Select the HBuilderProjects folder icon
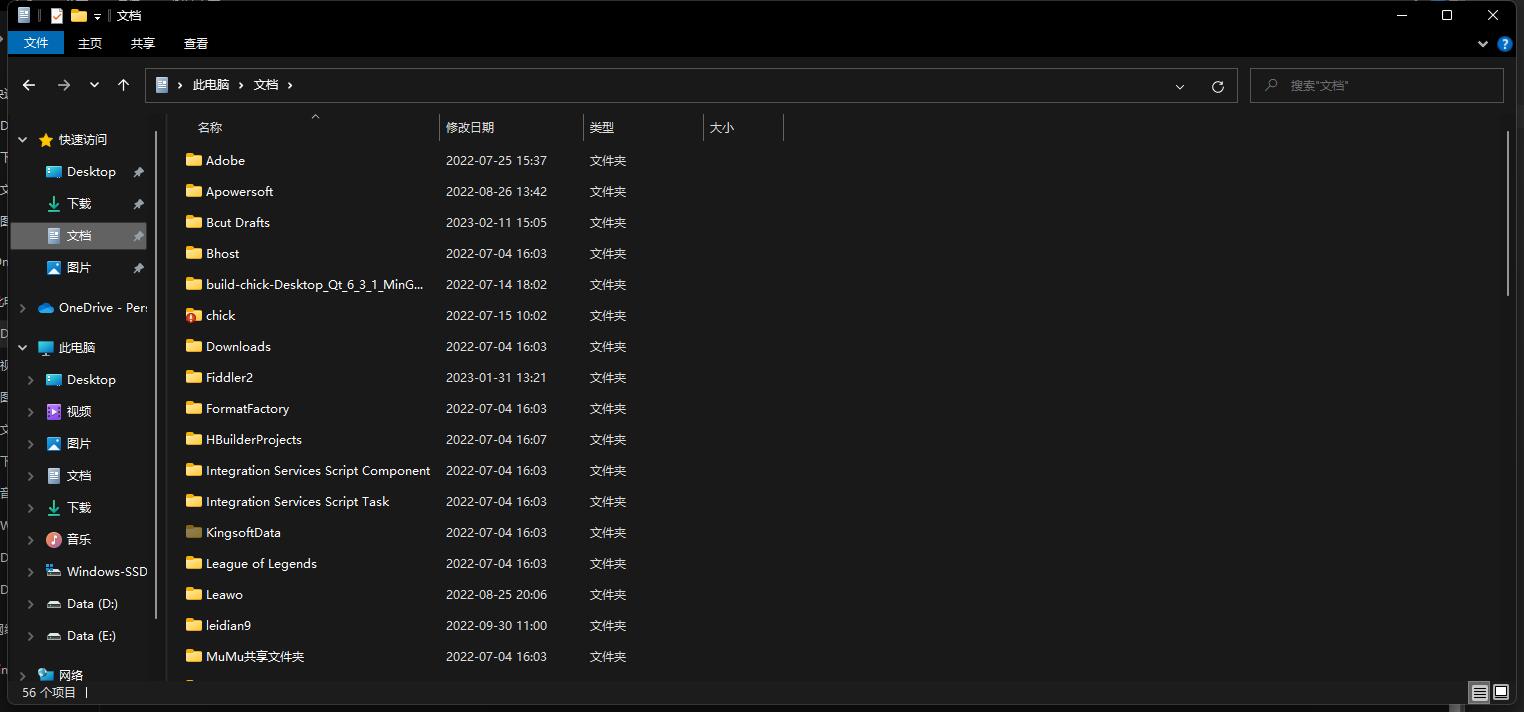This screenshot has height=712, width=1524. point(194,439)
